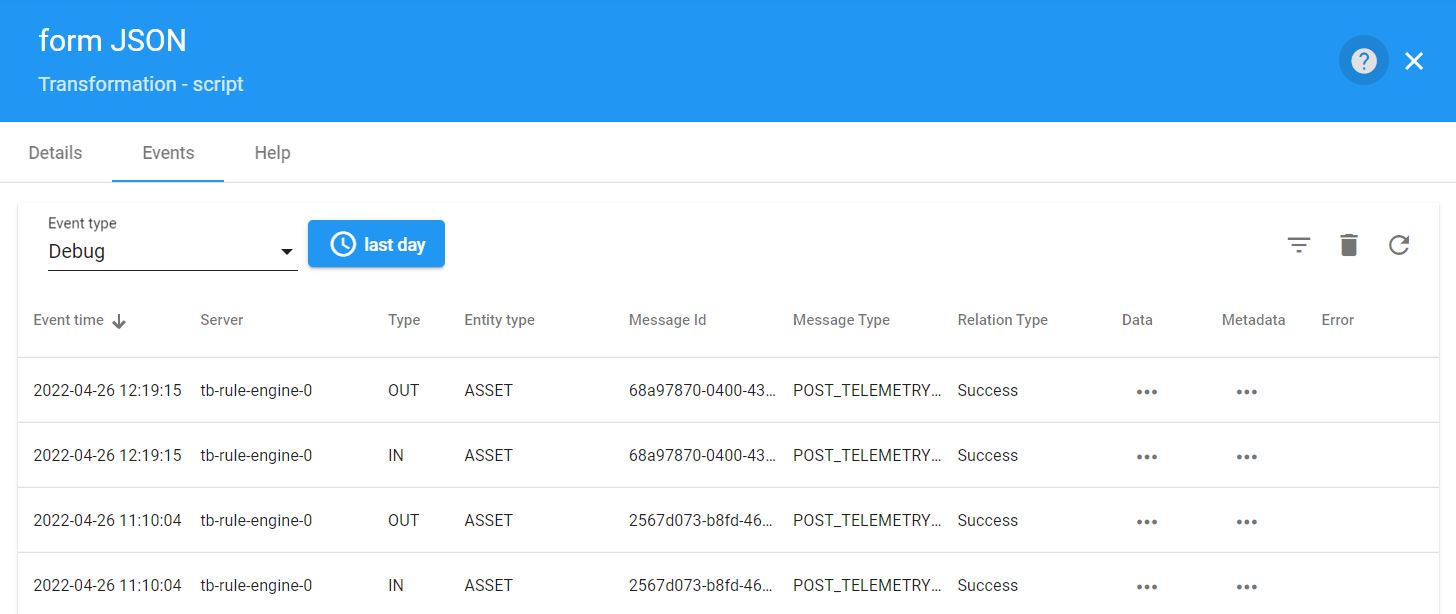Close the form JSON details panel
Image resolution: width=1456 pixels, height=614 pixels.
(x=1414, y=61)
